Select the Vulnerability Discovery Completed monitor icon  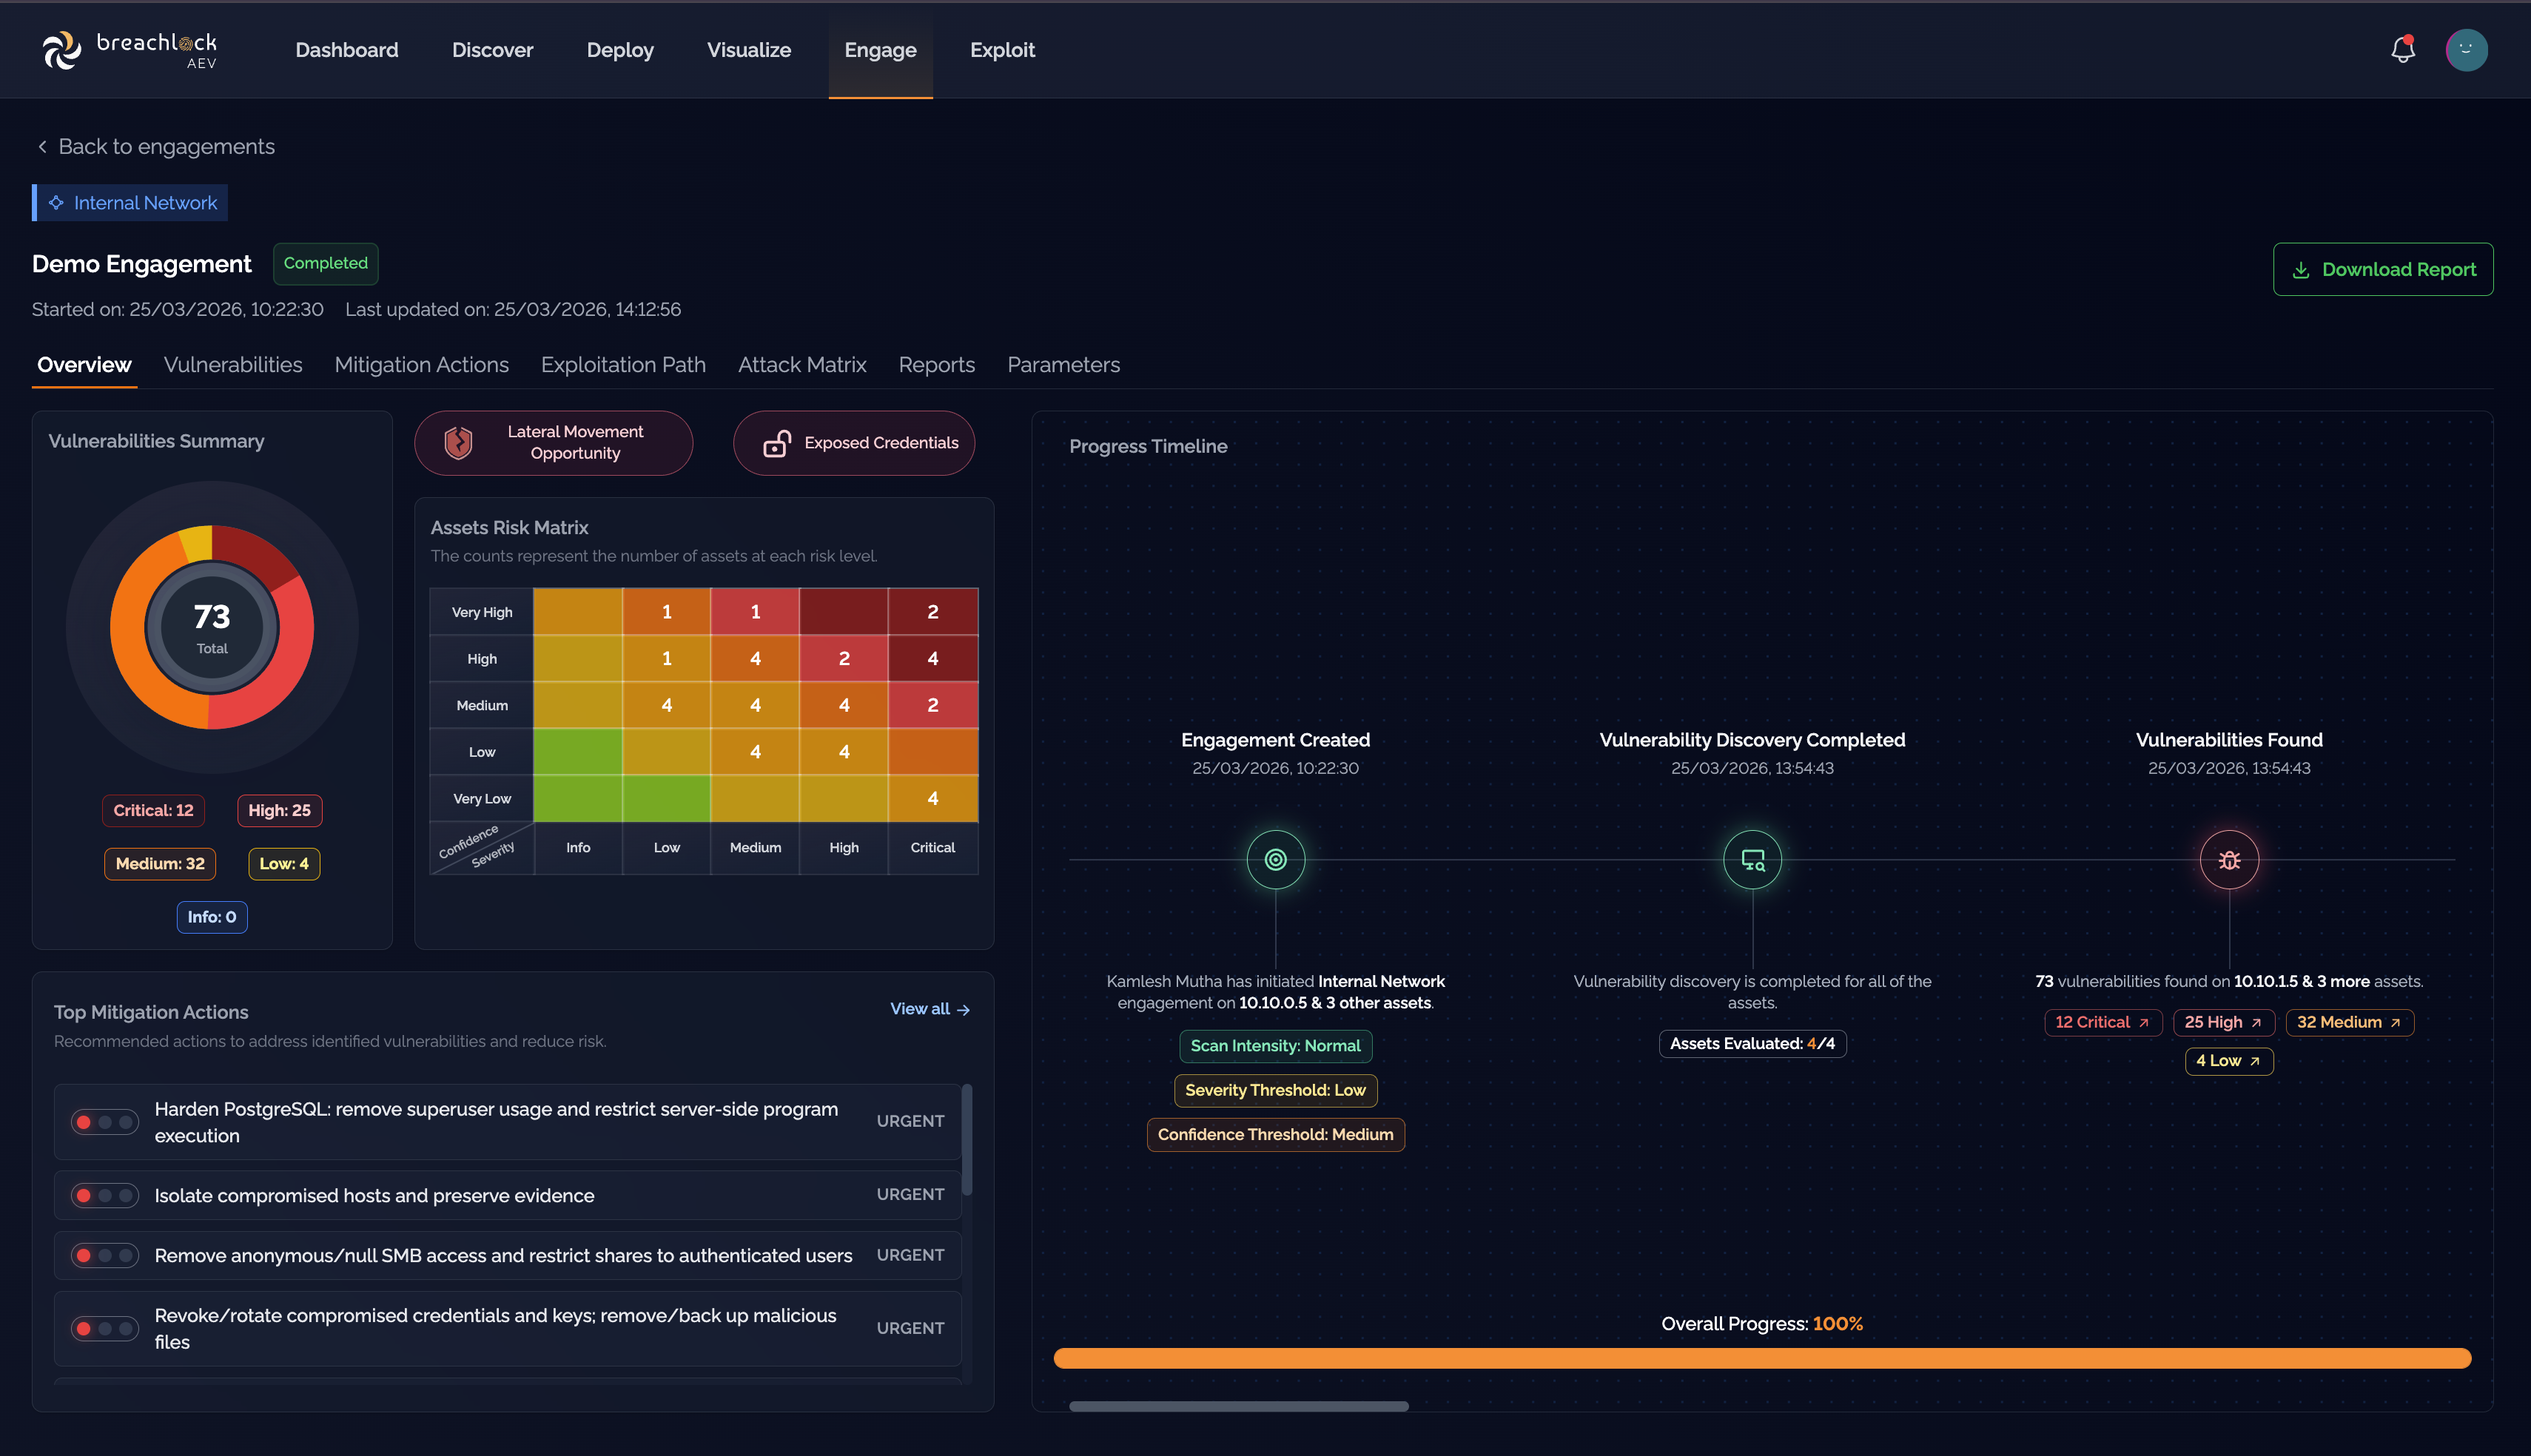(x=1752, y=859)
